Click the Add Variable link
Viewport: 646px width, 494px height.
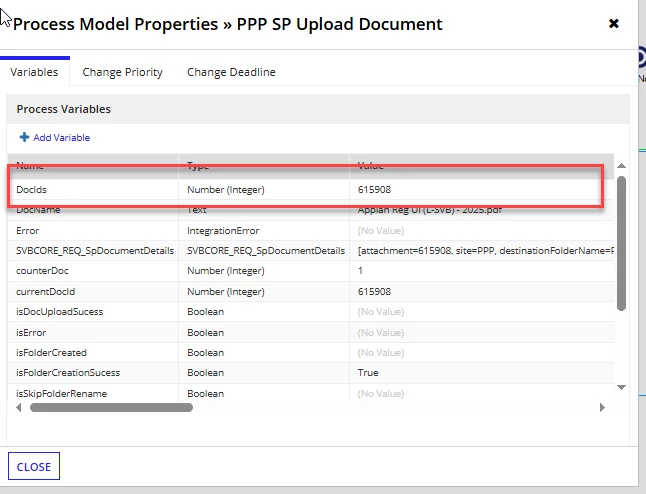click(61, 138)
